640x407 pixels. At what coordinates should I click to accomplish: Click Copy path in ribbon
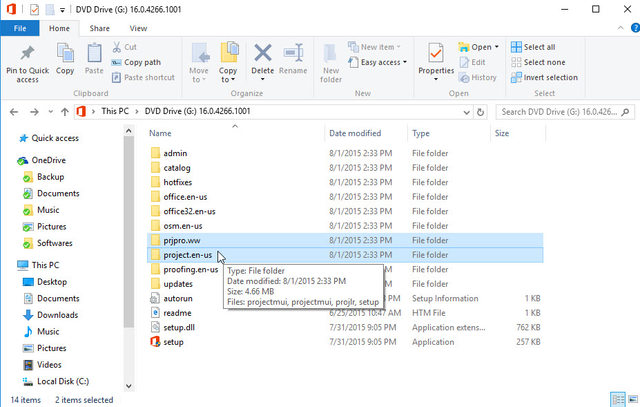pos(136,62)
